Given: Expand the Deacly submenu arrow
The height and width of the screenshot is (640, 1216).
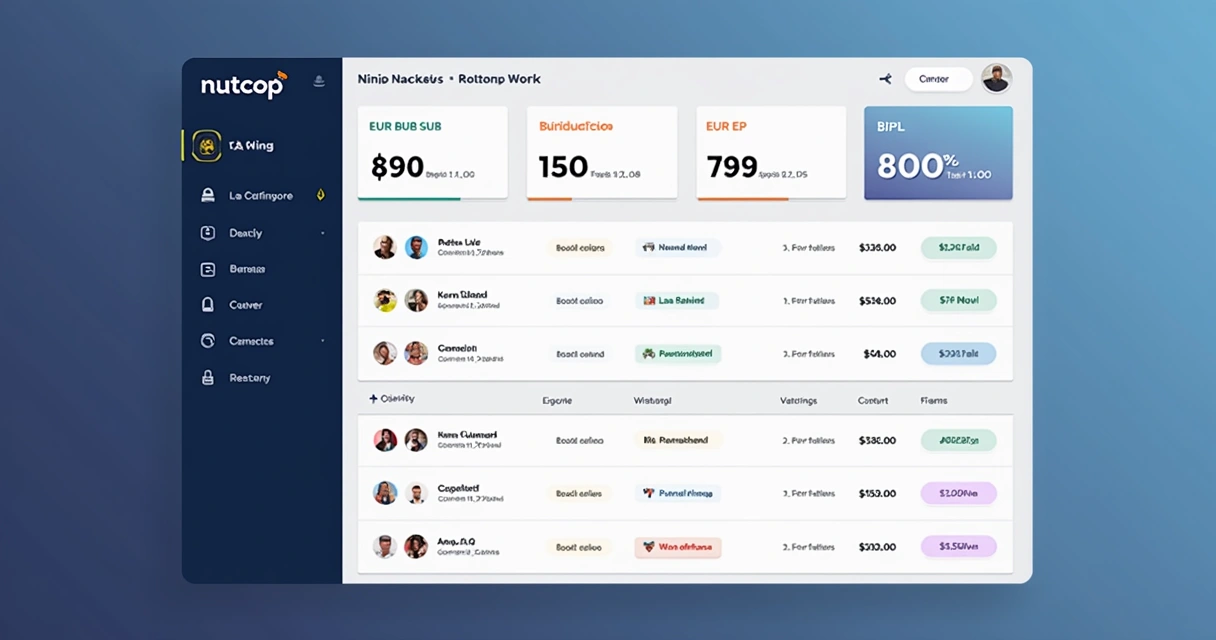Looking at the screenshot, I should (322, 233).
